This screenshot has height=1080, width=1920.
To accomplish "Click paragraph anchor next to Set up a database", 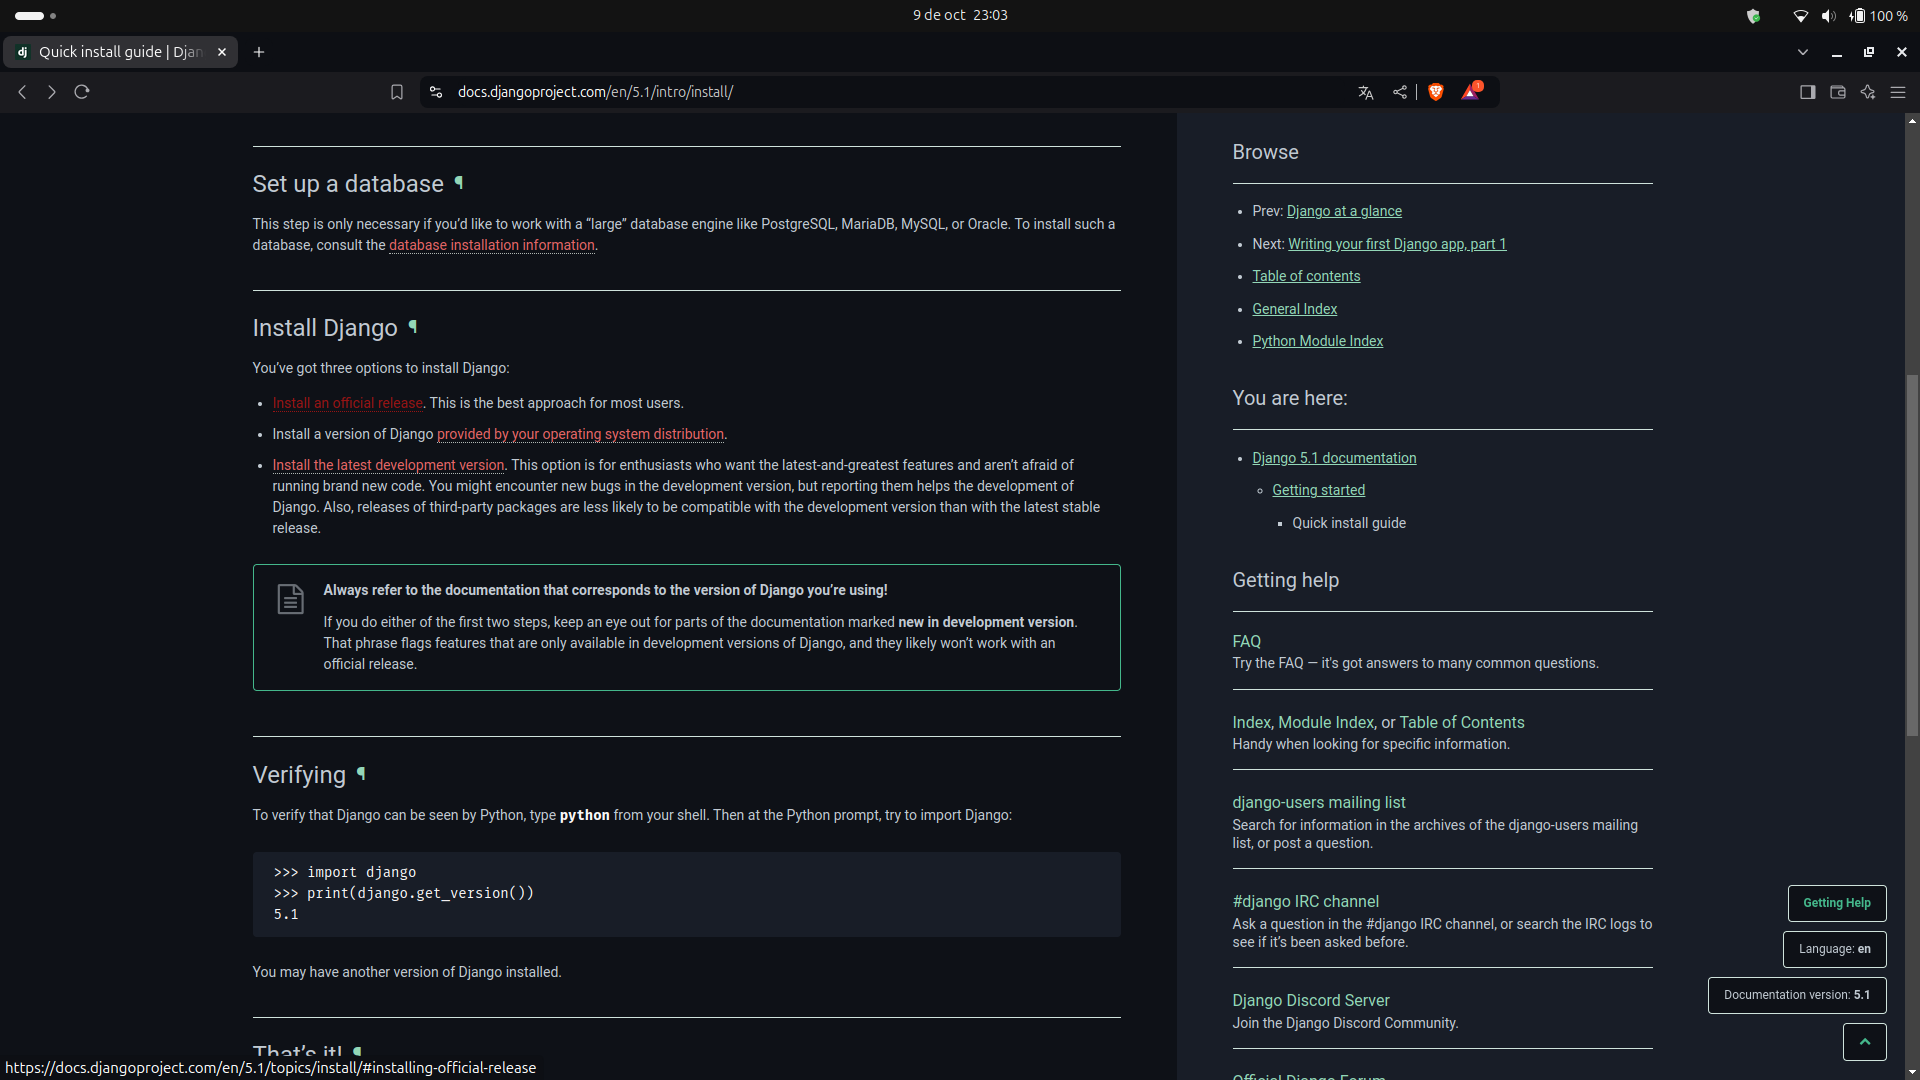I will [x=459, y=183].
